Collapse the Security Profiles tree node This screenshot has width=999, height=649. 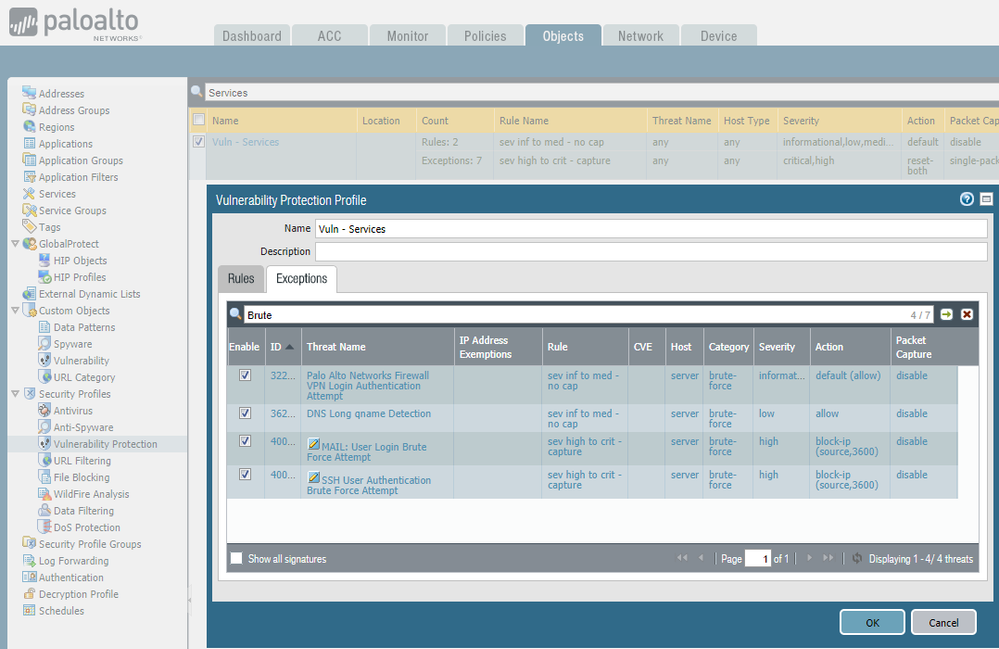tap(15, 394)
